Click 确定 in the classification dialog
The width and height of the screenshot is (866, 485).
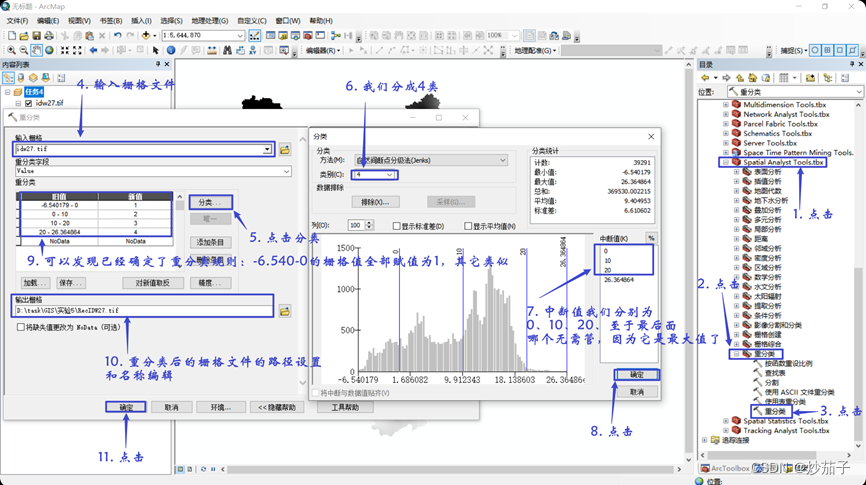(x=637, y=375)
